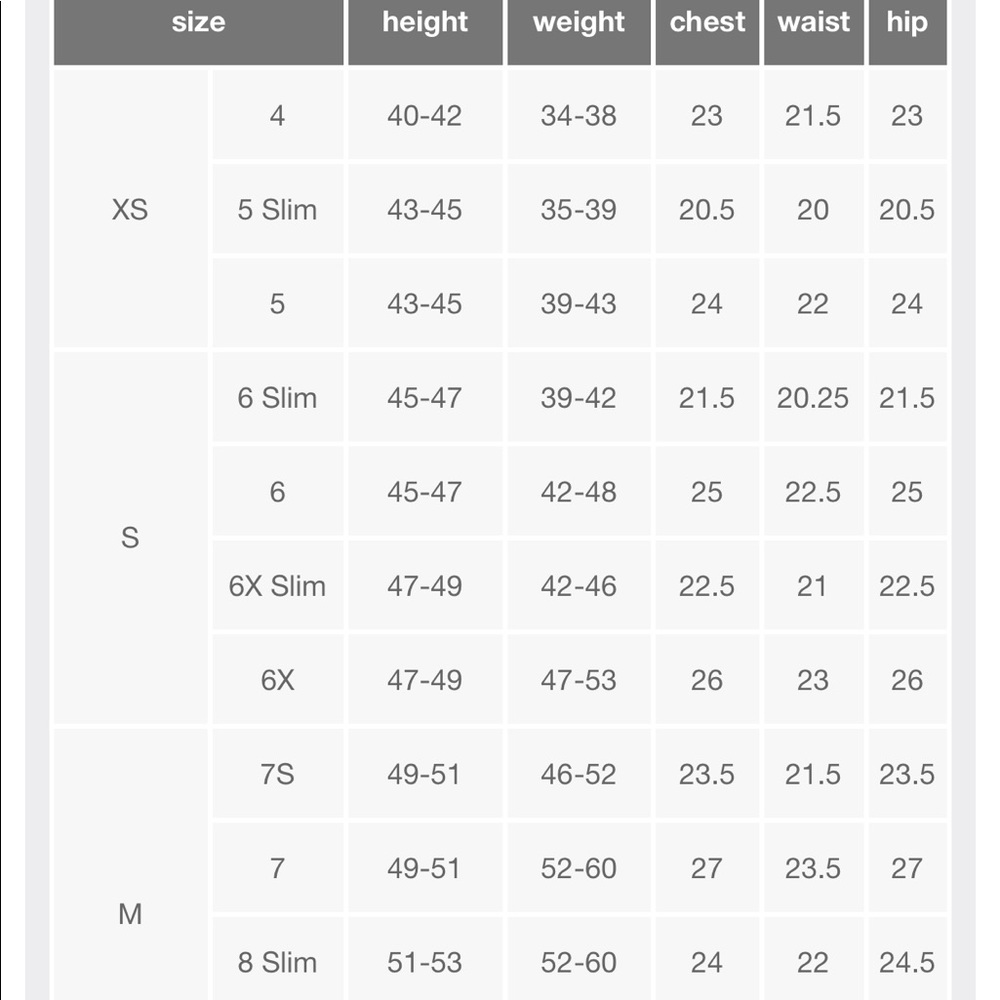1000x1000 pixels.
Task: Click the 47-53 weight cell
Action: pos(578,679)
